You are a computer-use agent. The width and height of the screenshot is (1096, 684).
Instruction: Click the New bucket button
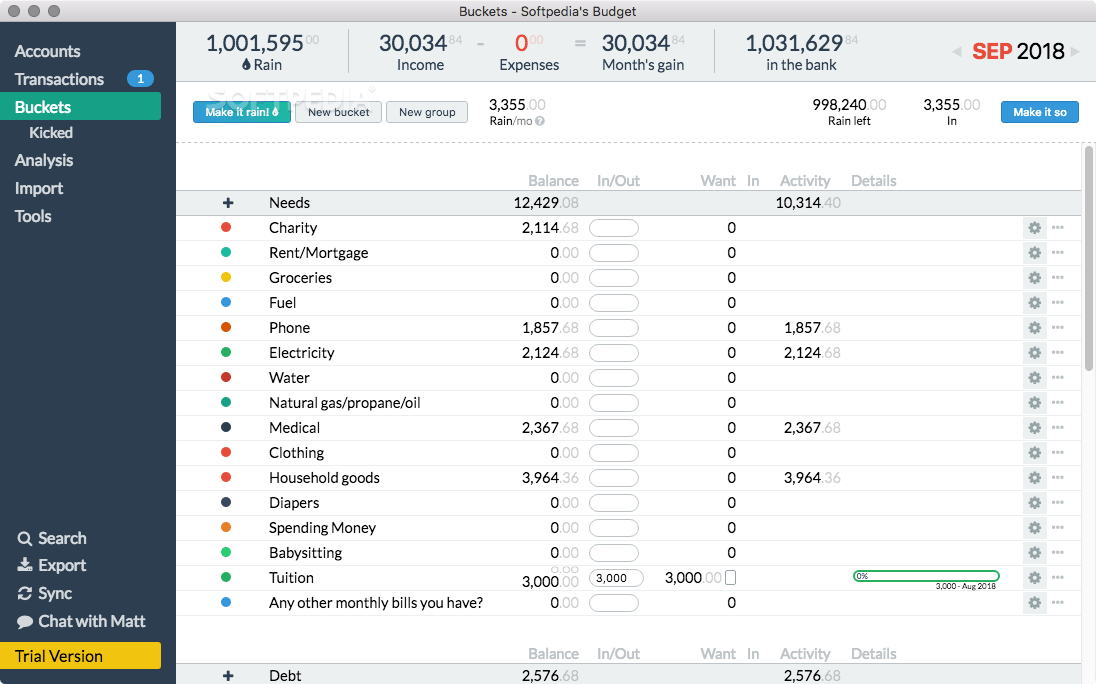[x=338, y=112]
